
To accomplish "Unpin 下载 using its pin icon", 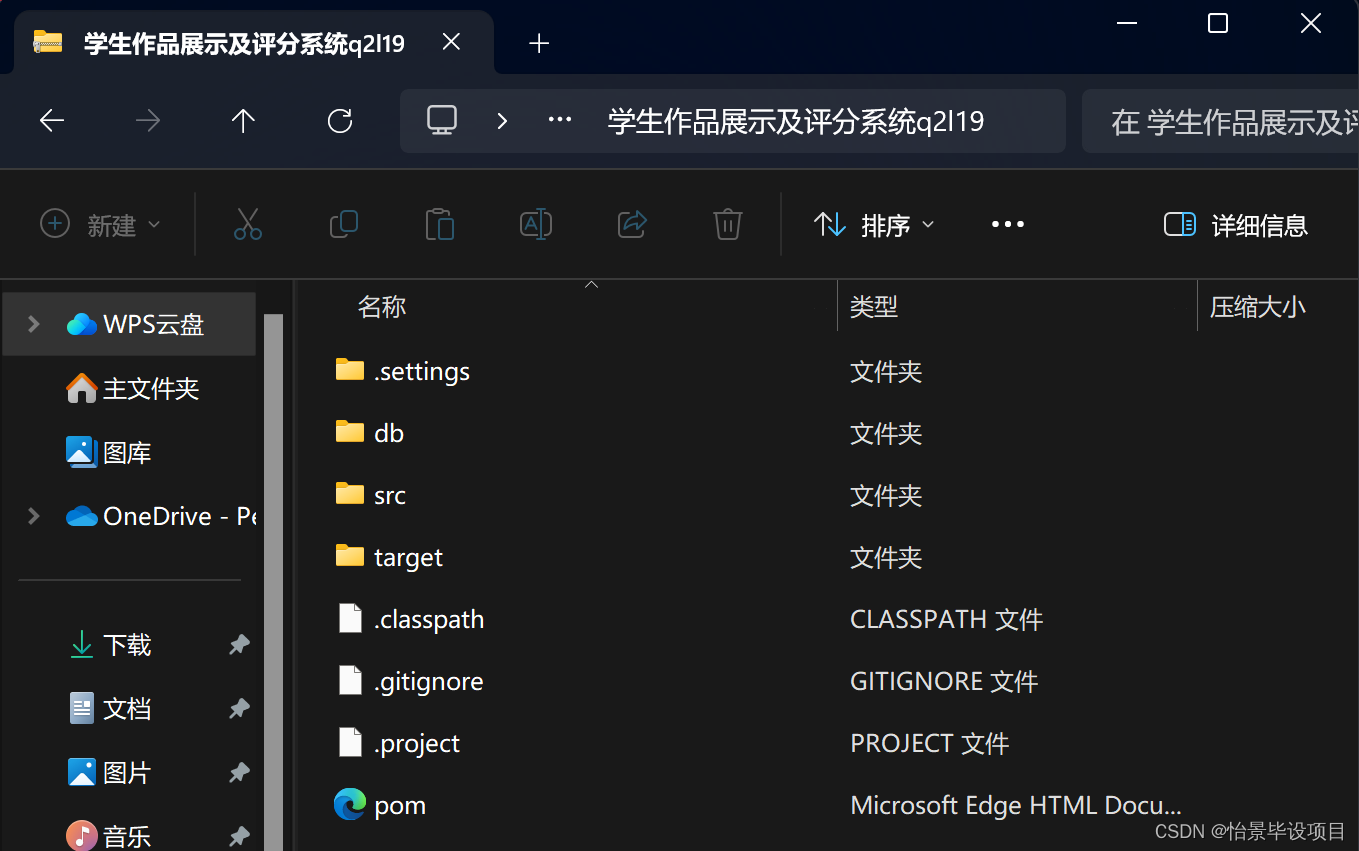I will point(239,645).
